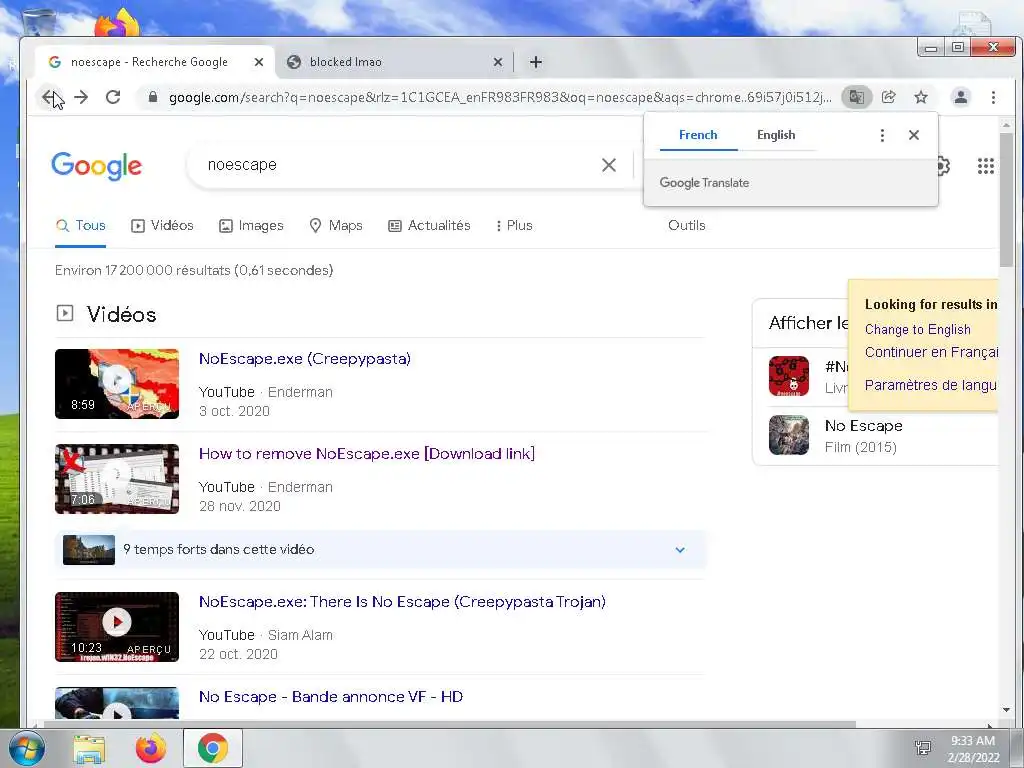Bookmark this page with the star icon
The image size is (1024, 768).
coord(921,97)
